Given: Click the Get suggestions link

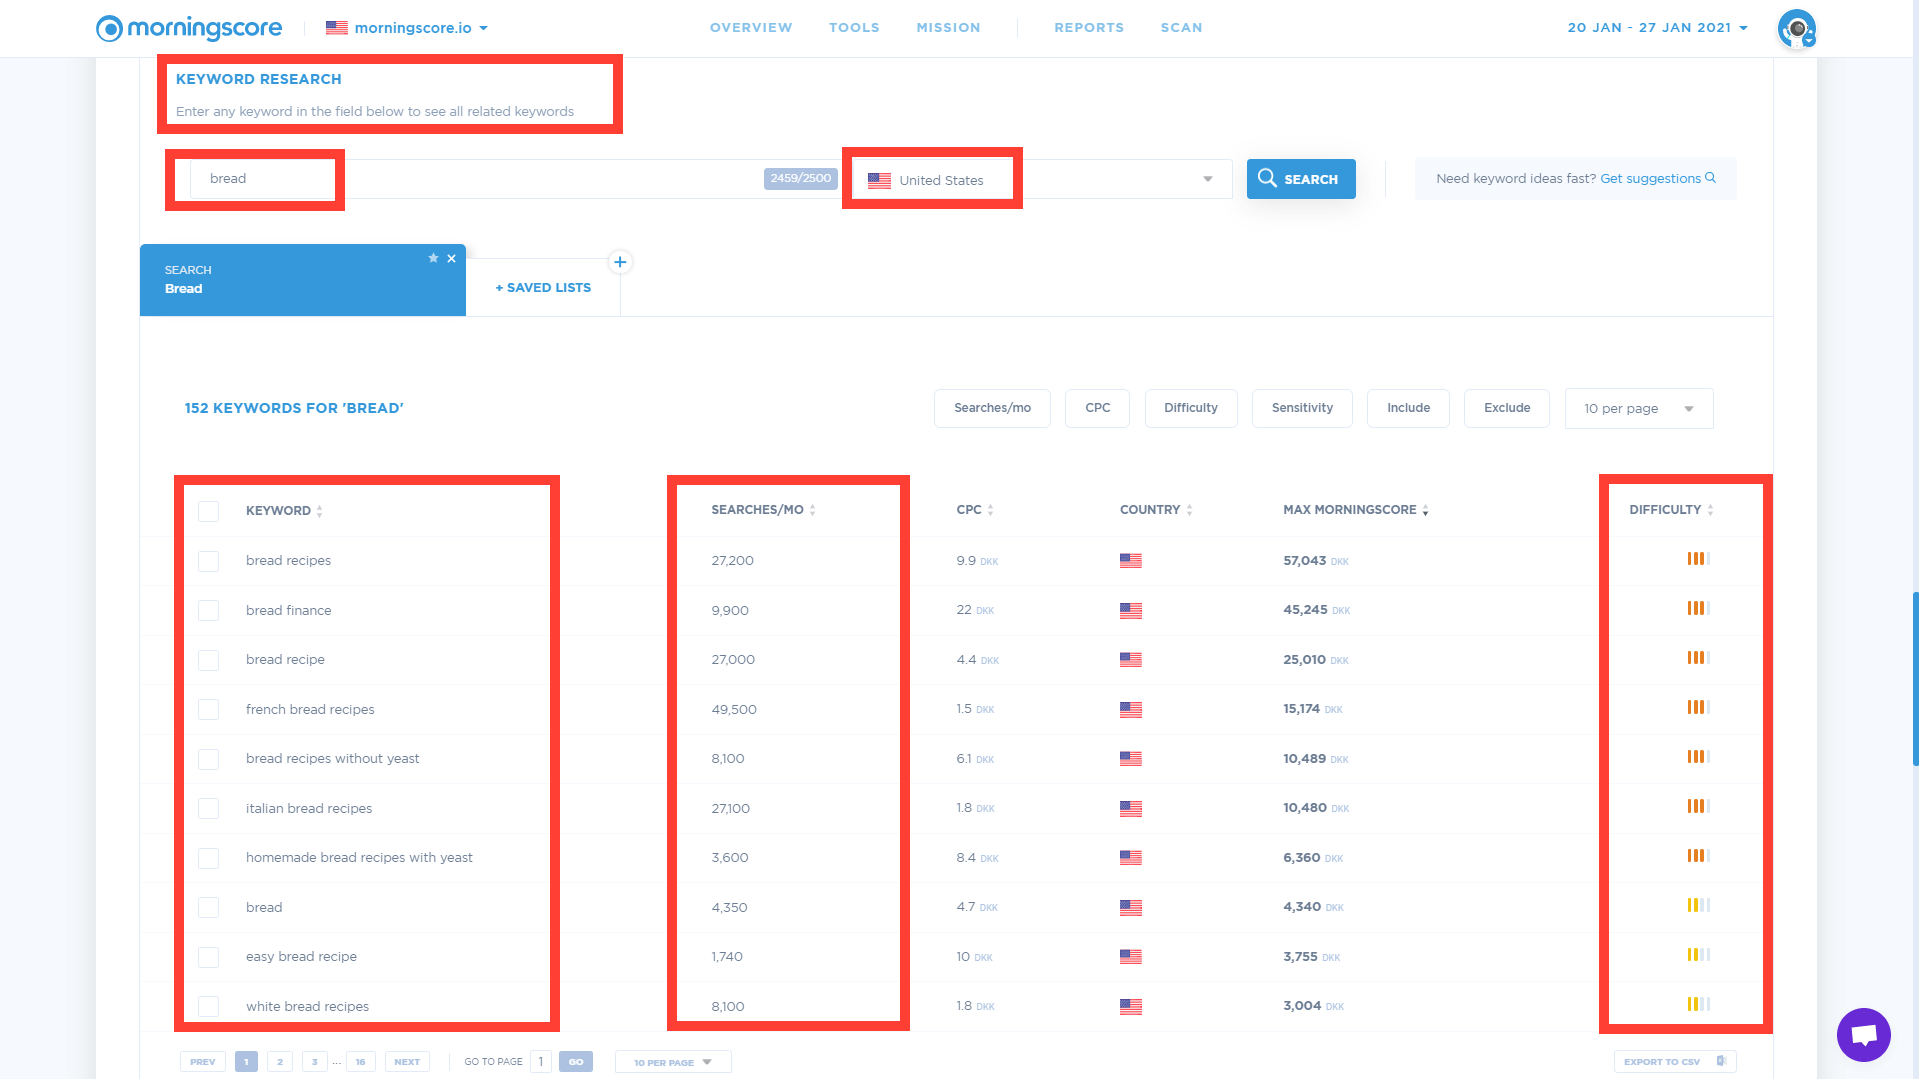Looking at the screenshot, I should coord(1650,178).
